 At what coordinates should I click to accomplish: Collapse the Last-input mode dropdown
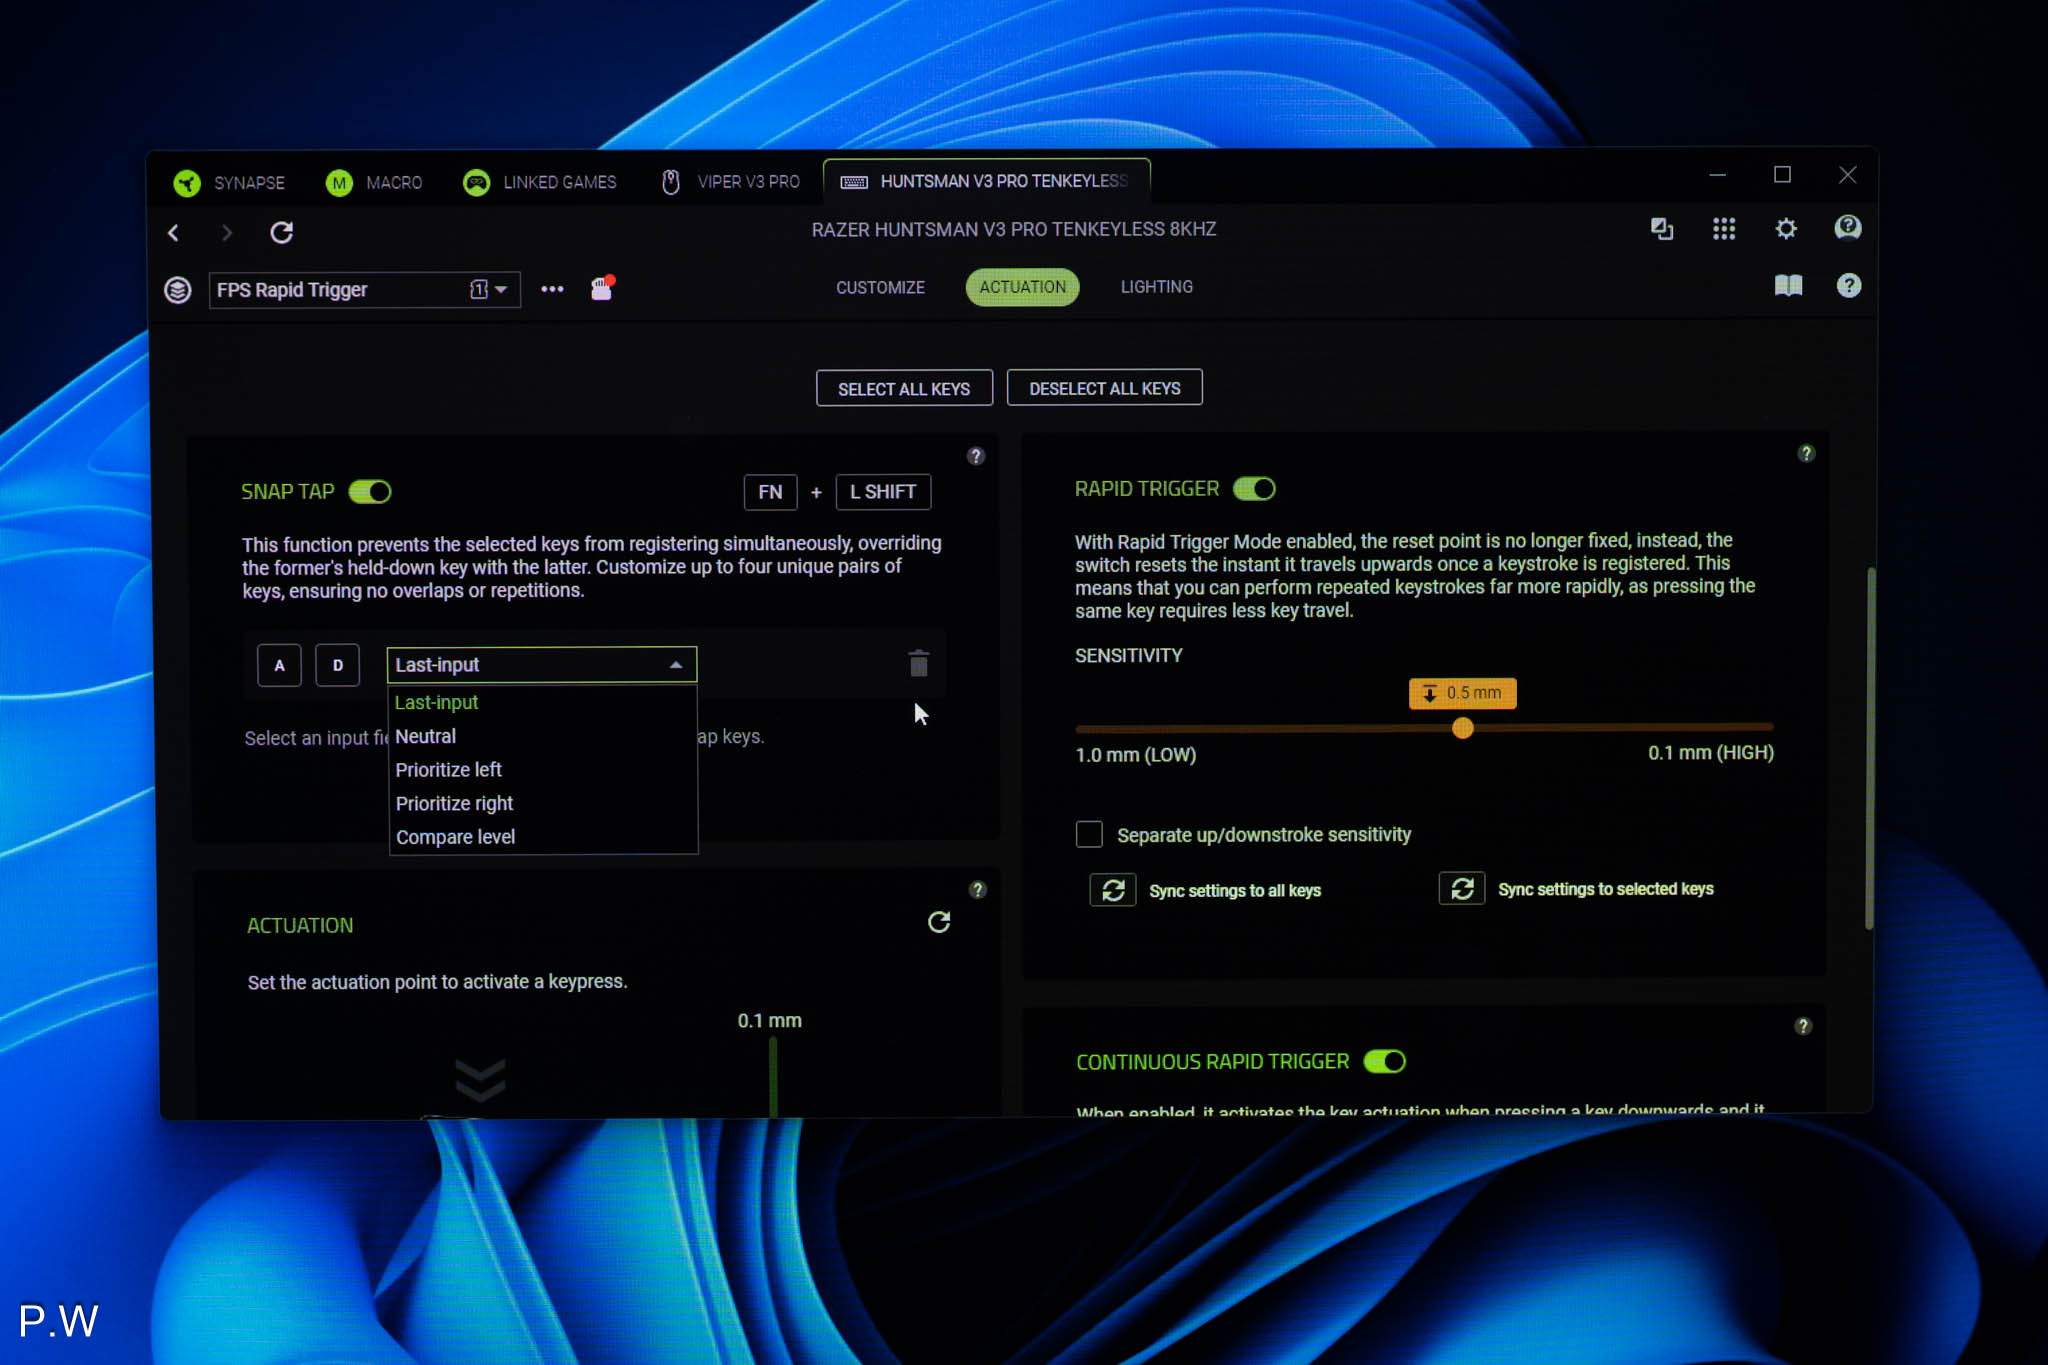tap(542, 665)
